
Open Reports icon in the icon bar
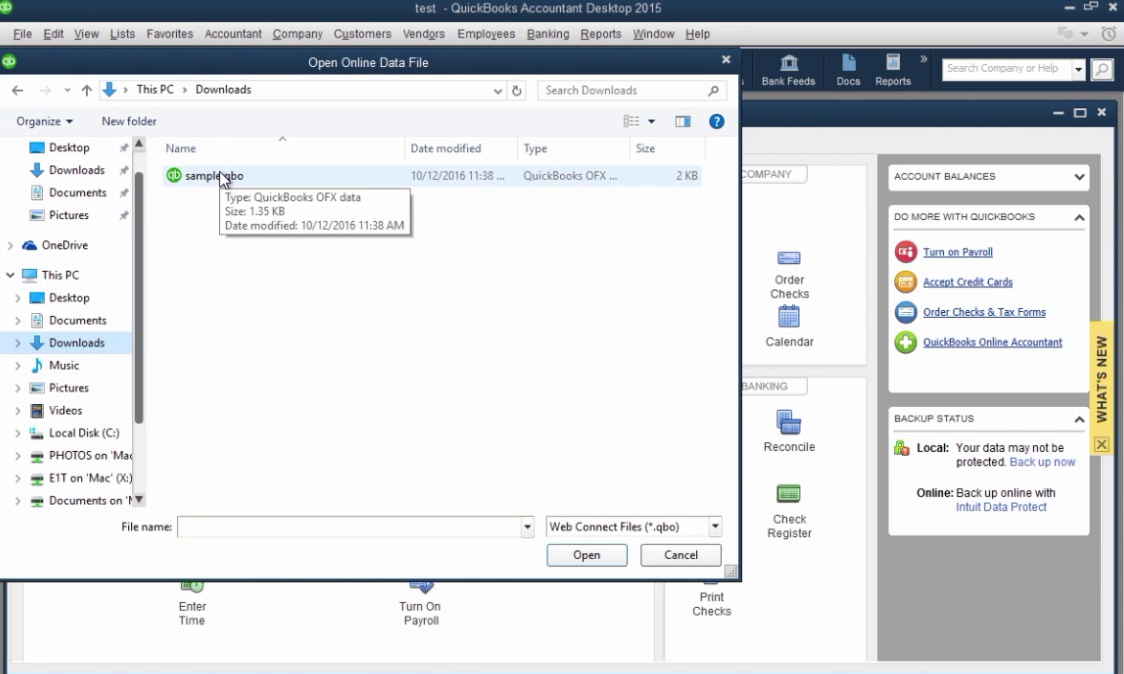click(x=892, y=70)
